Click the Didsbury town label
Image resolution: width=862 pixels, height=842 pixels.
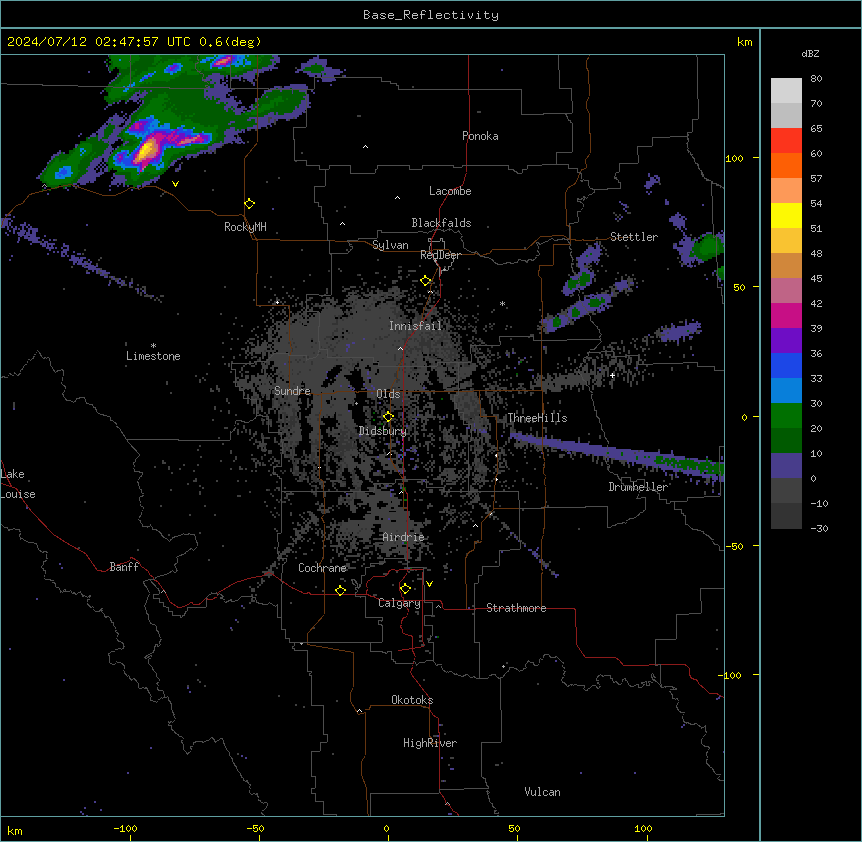tap(383, 431)
